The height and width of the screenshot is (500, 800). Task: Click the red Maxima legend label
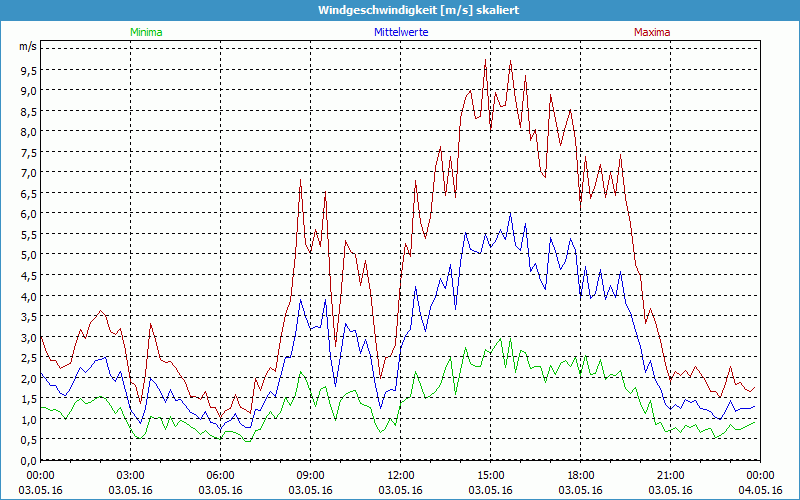pos(652,32)
